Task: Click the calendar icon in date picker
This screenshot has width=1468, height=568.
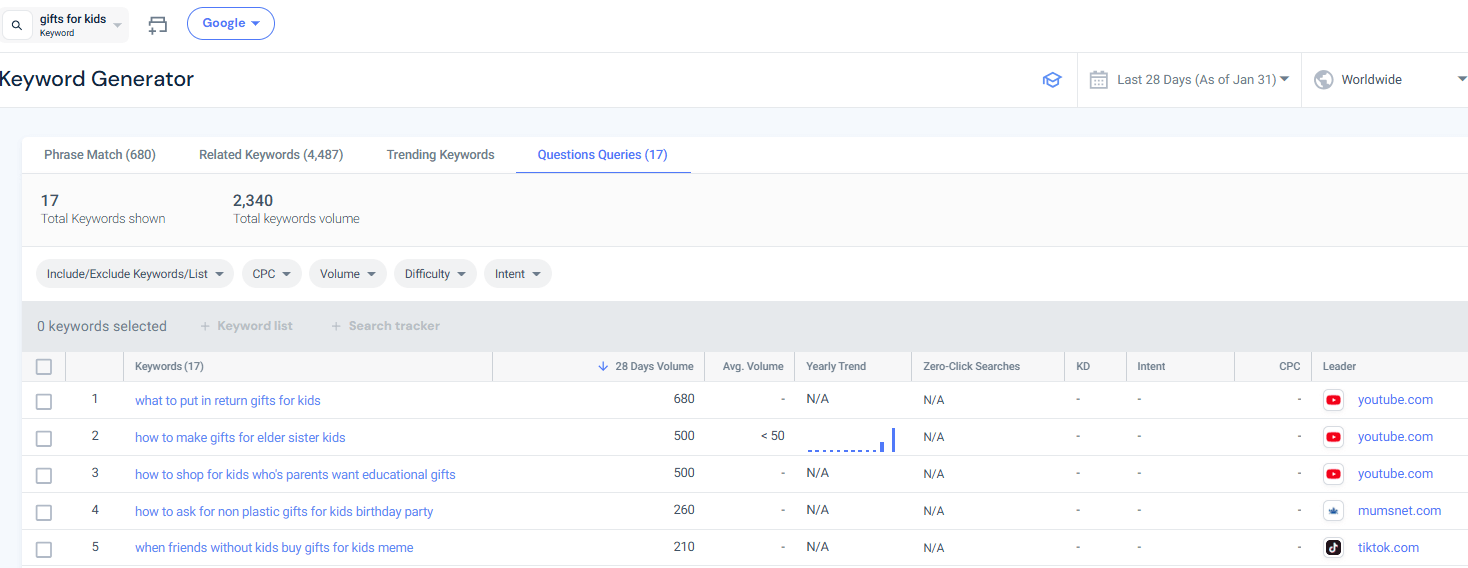Action: coord(1098,80)
